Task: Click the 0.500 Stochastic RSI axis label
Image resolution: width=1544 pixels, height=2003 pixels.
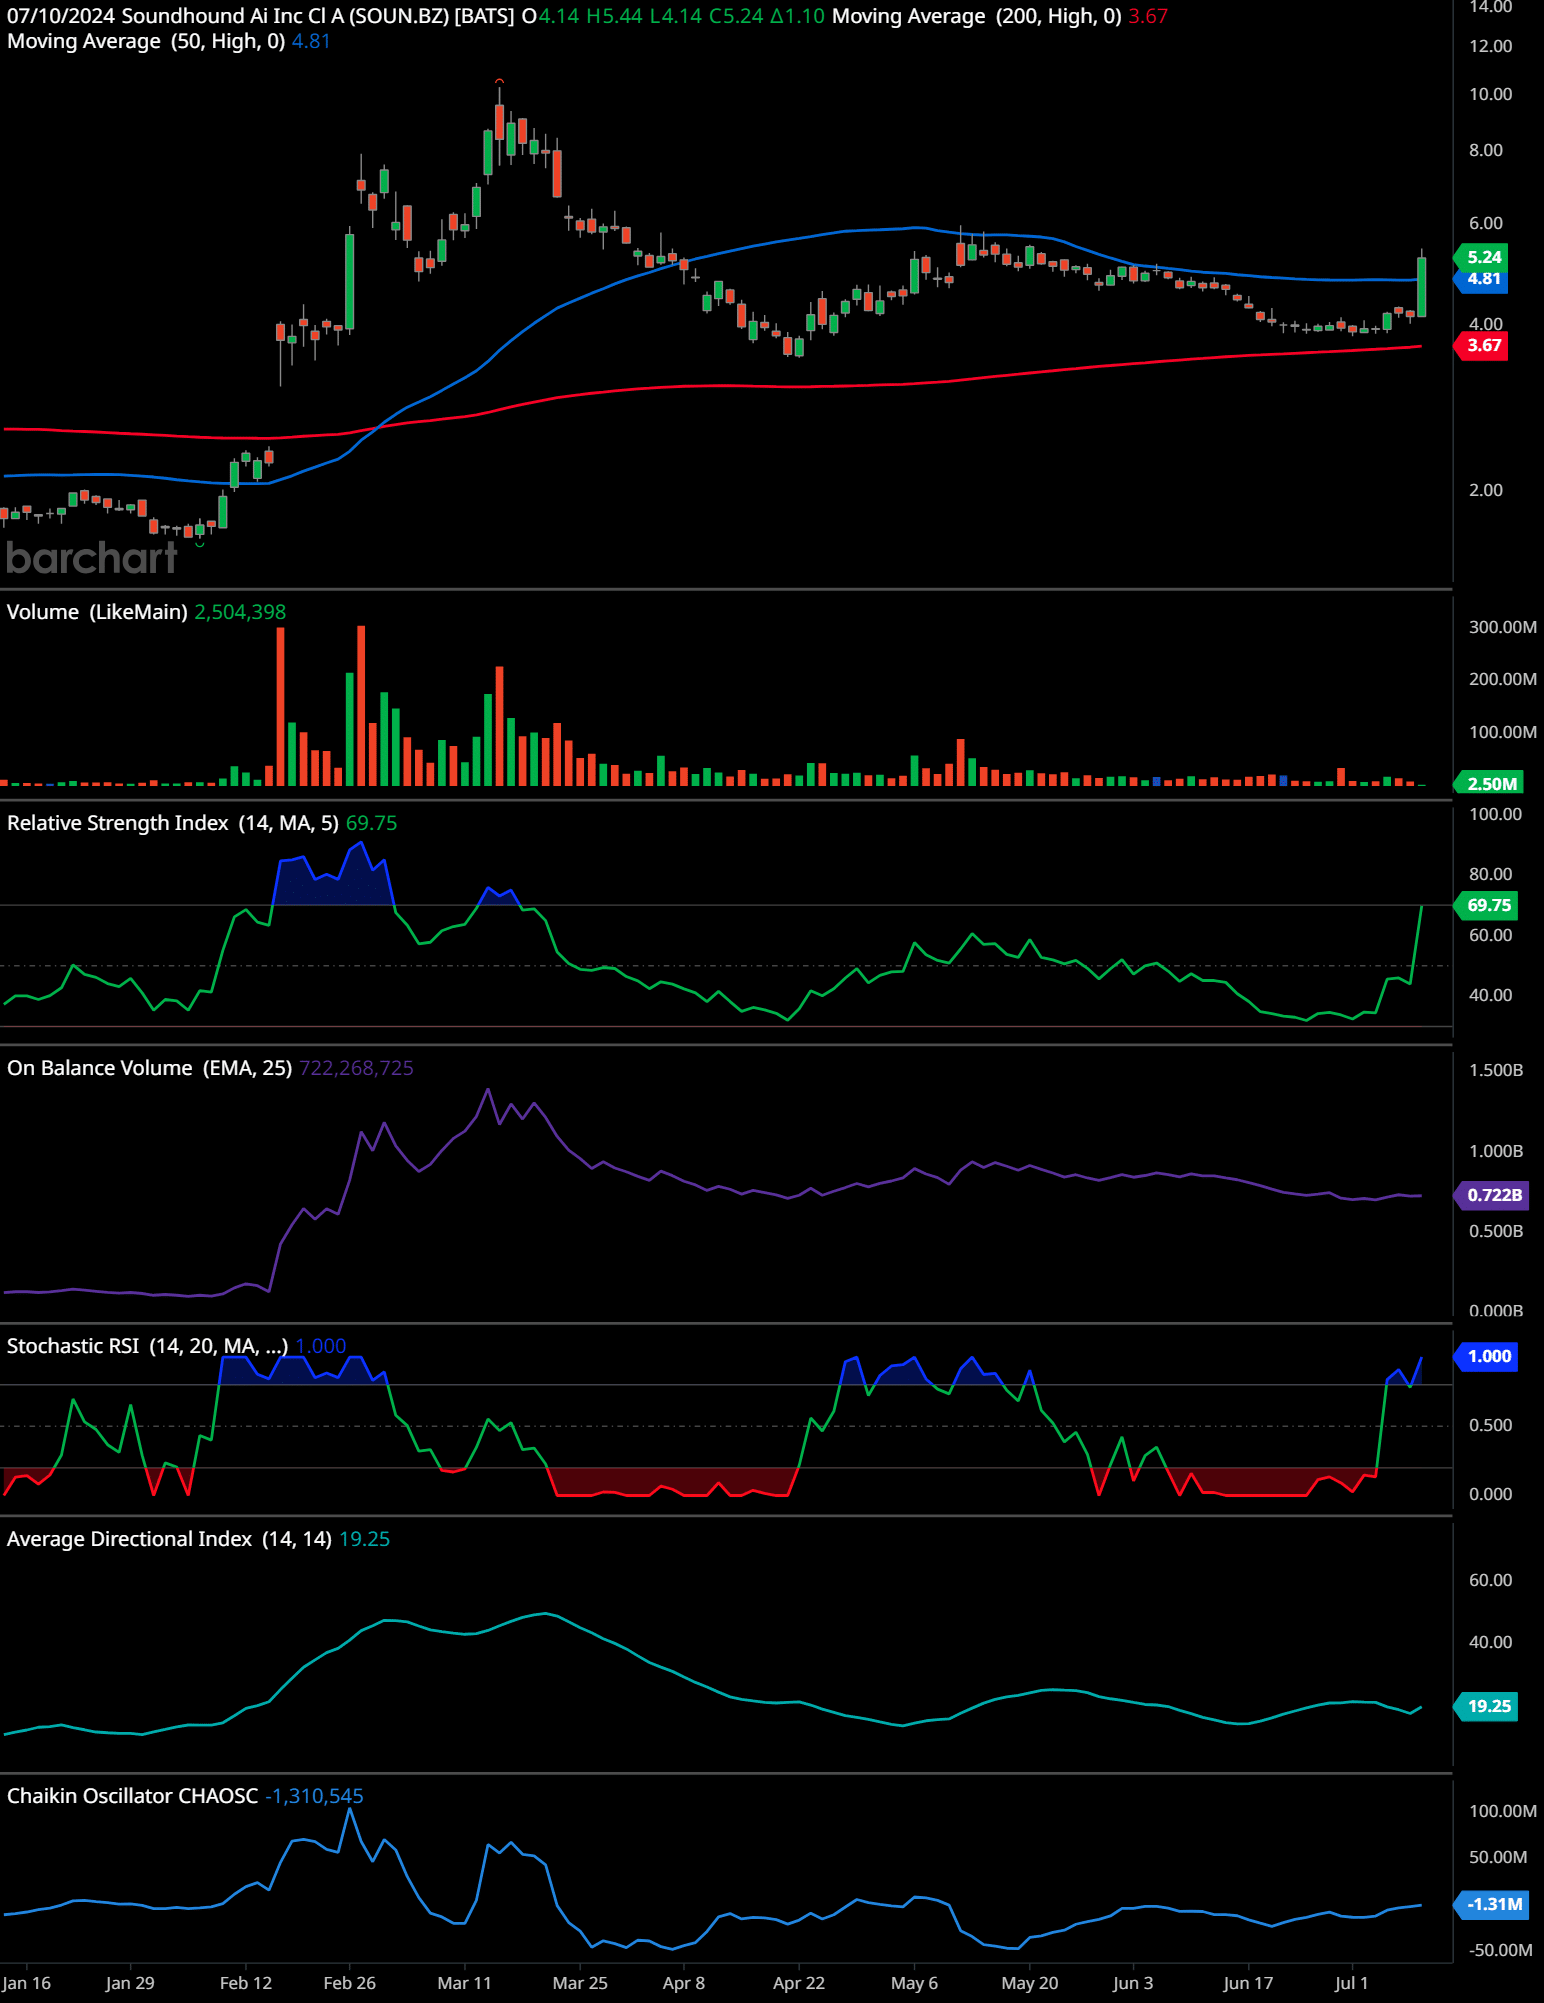Action: point(1490,1425)
